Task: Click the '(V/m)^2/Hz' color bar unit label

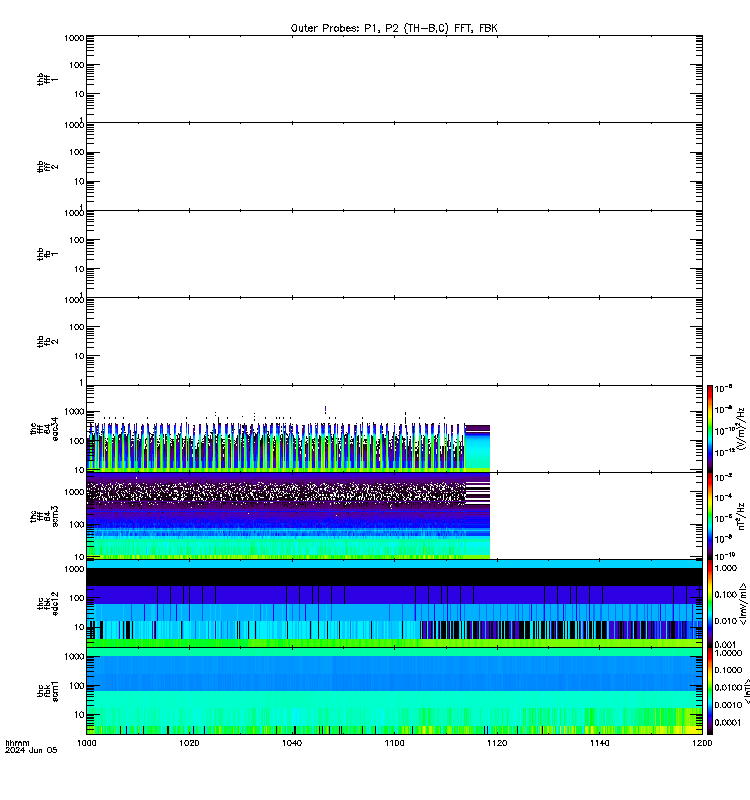Action: coord(742,429)
